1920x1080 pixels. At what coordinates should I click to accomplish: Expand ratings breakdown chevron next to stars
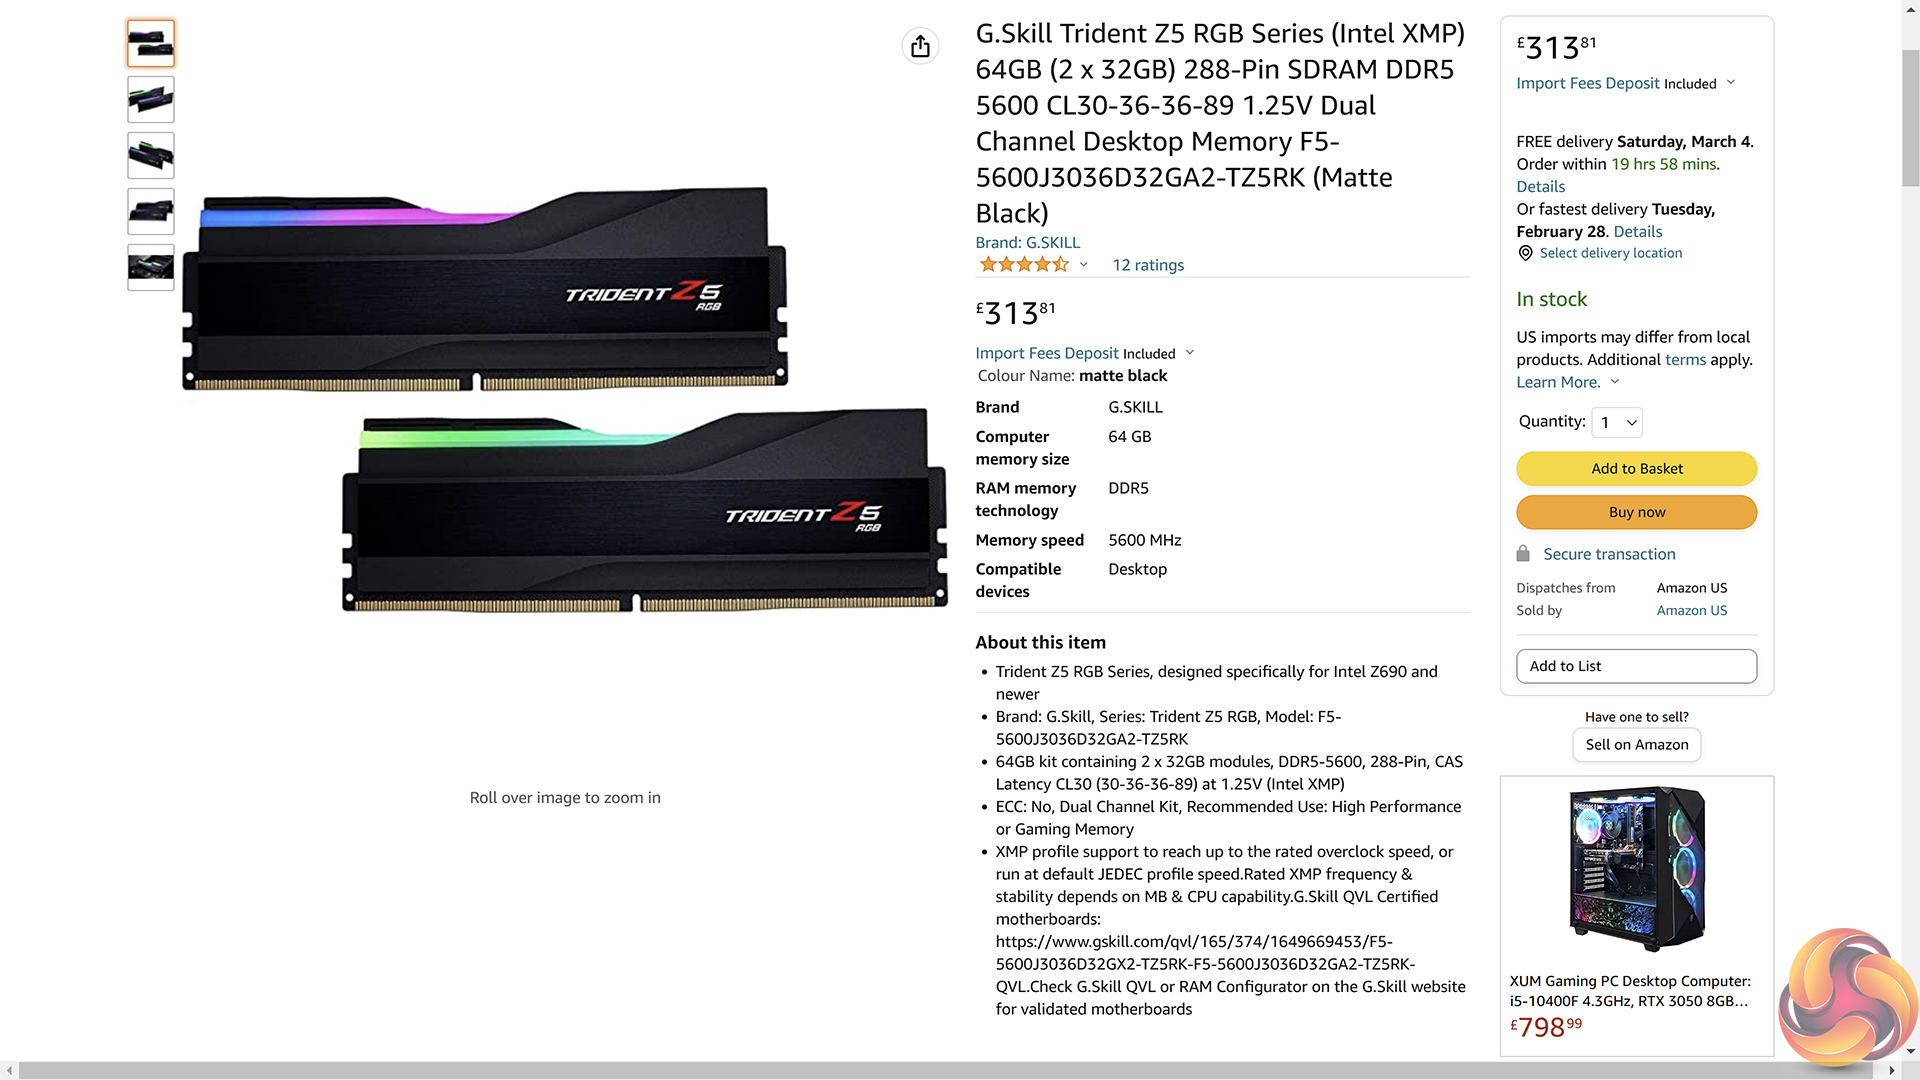pos(1083,265)
